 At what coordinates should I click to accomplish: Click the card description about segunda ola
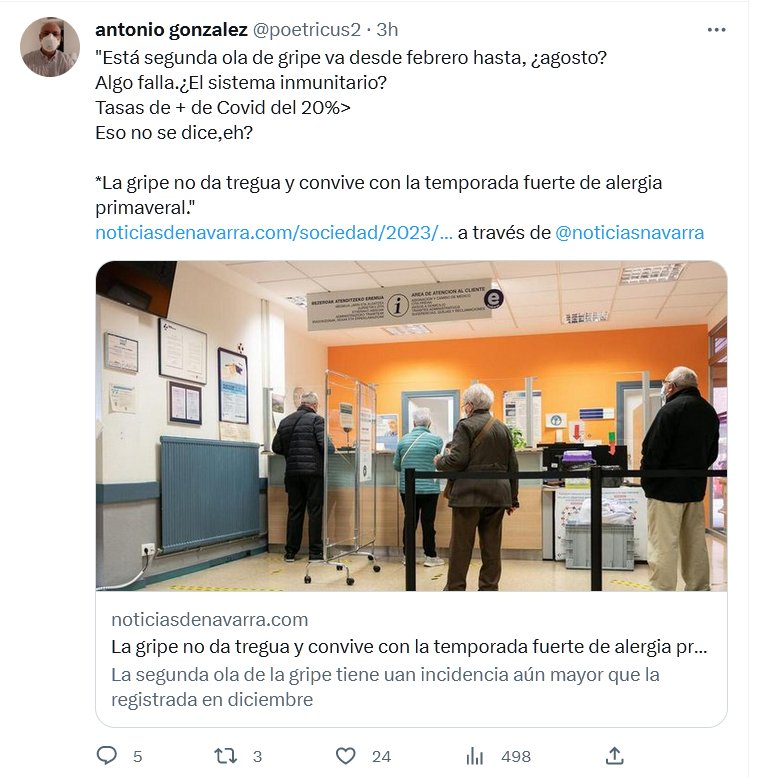point(385,687)
